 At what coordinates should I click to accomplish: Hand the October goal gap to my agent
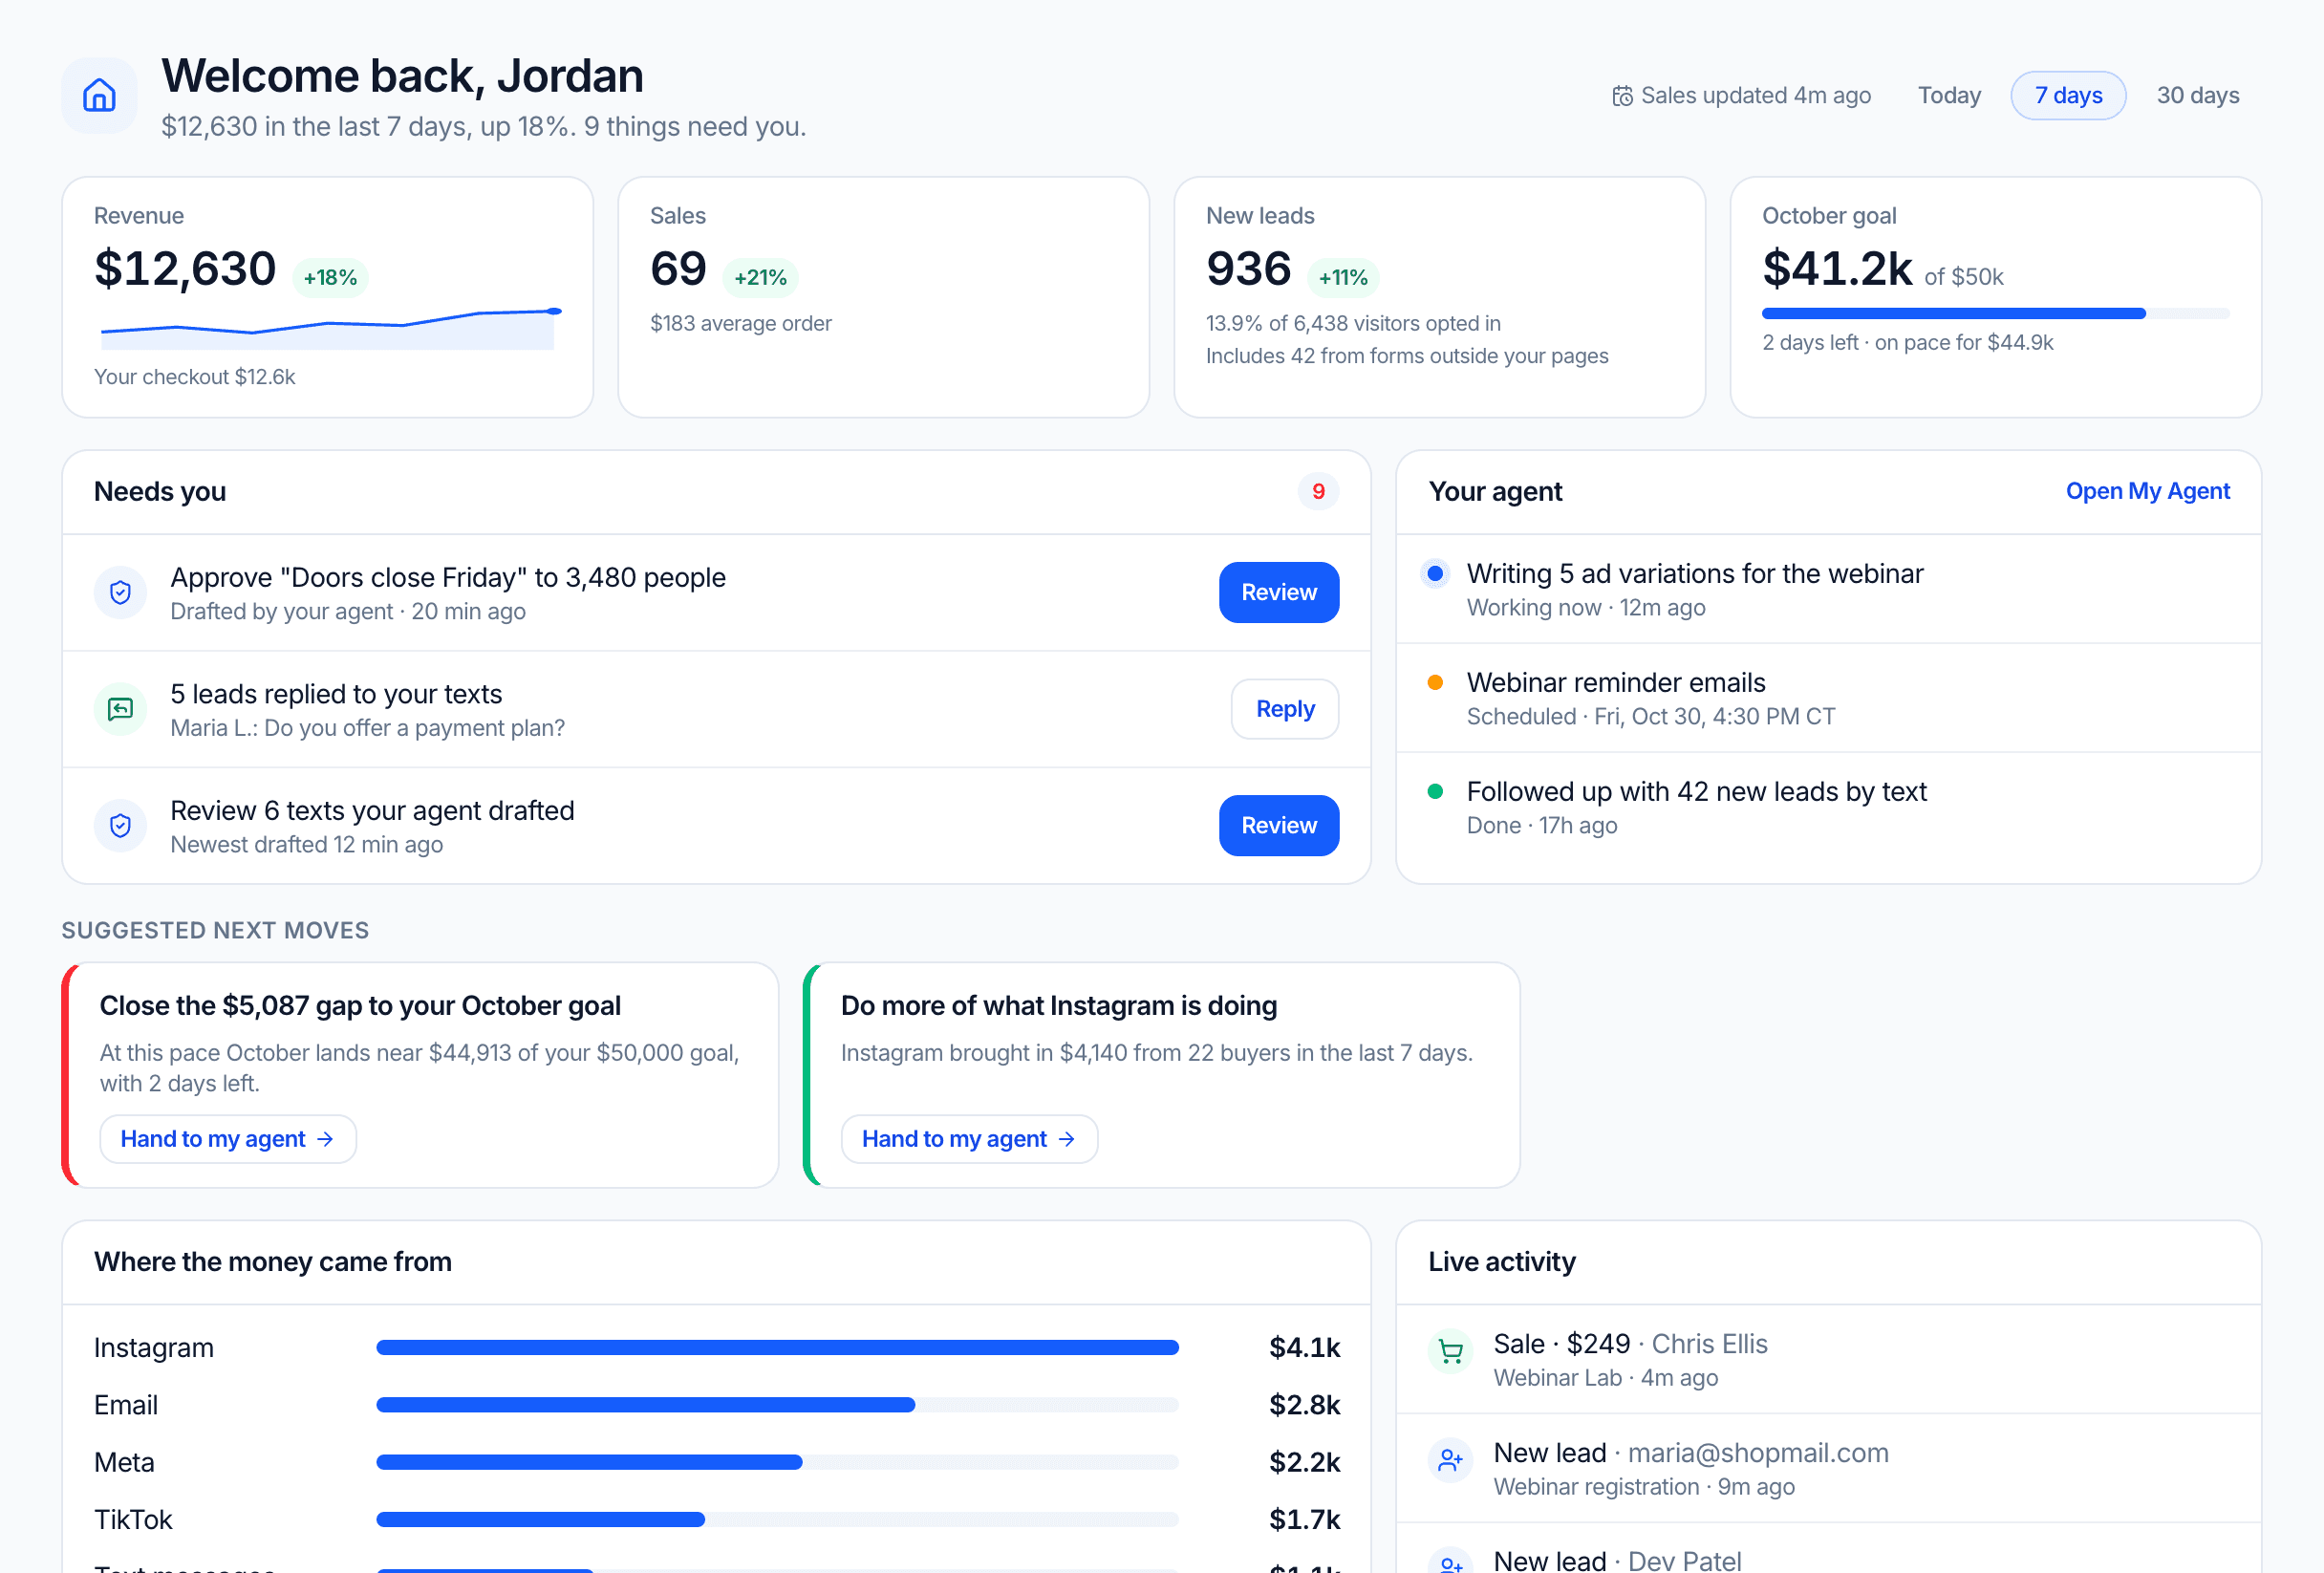[x=228, y=1139]
